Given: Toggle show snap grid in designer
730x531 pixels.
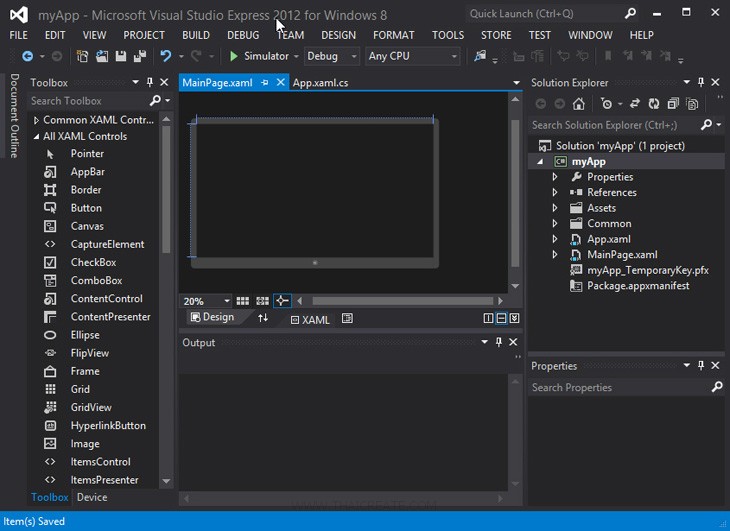Looking at the screenshot, I should point(243,301).
